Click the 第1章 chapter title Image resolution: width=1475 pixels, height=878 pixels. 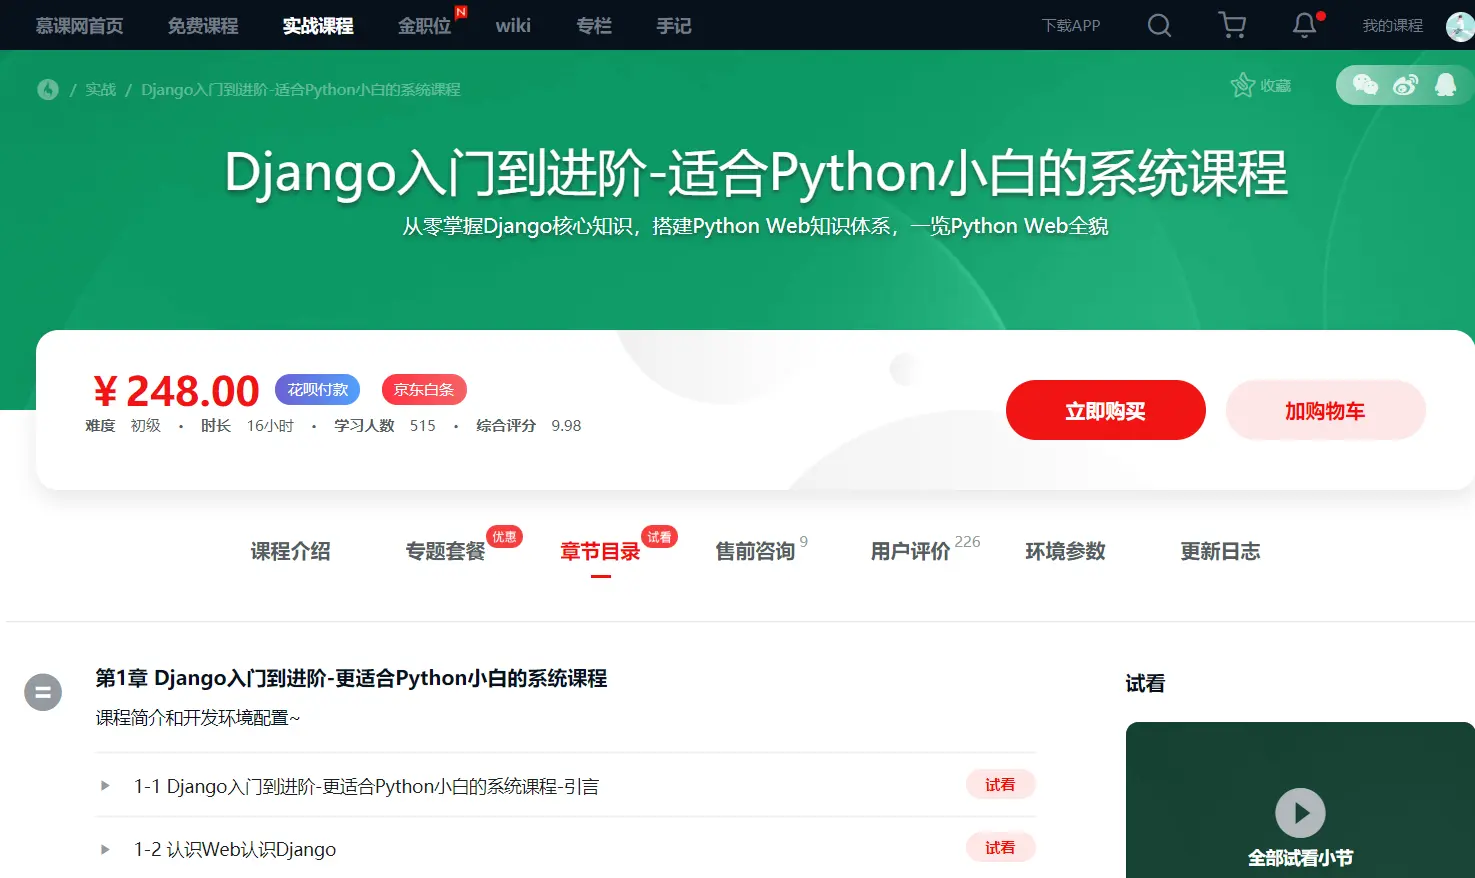[351, 678]
